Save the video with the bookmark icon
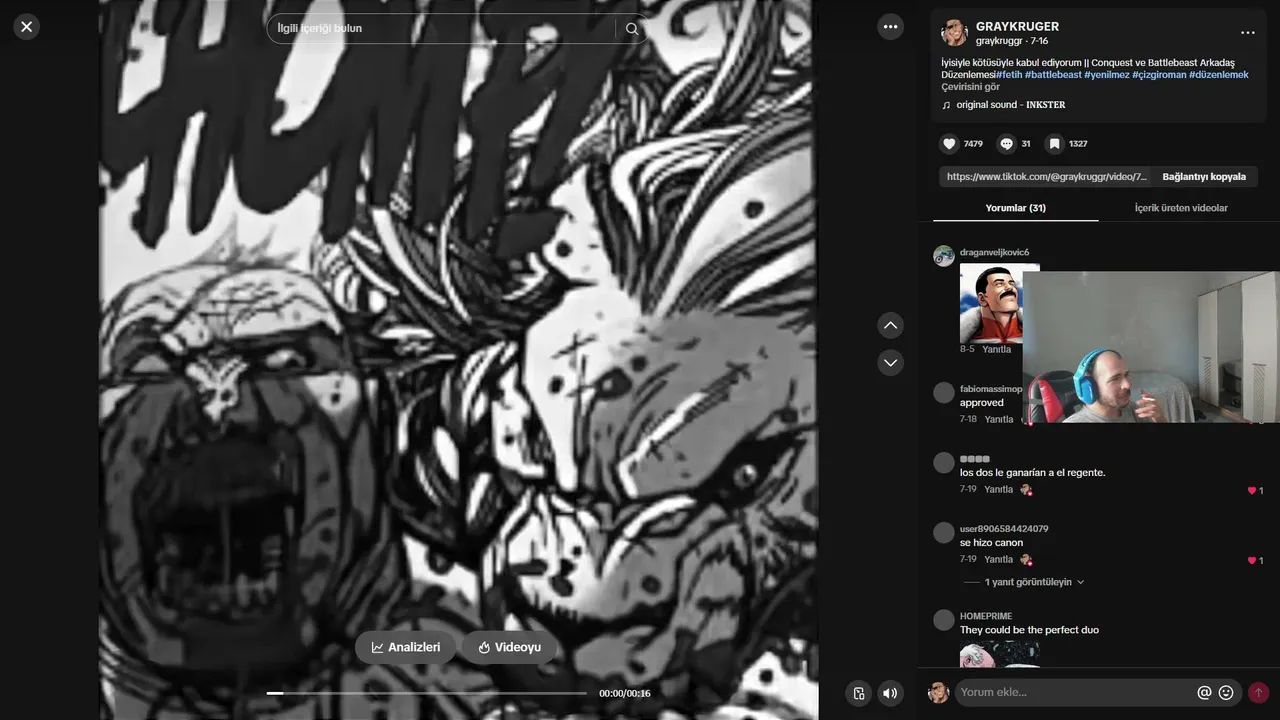Viewport: 1280px width, 720px height. [x=1054, y=144]
